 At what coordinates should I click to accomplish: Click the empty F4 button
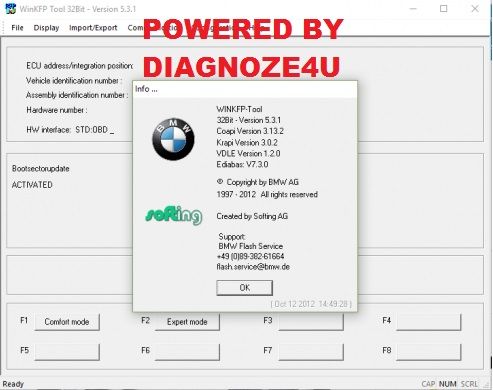tap(429, 322)
